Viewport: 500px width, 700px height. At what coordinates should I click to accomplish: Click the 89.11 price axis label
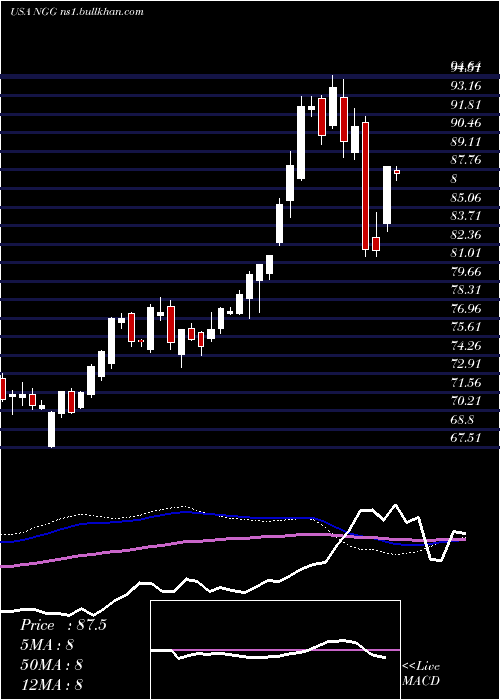pos(466,142)
